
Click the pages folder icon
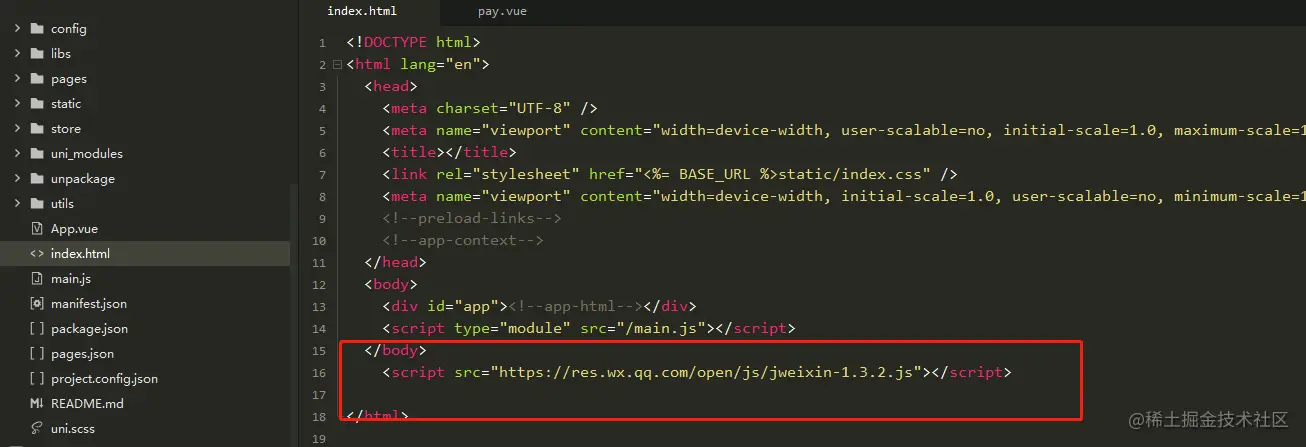(37, 79)
